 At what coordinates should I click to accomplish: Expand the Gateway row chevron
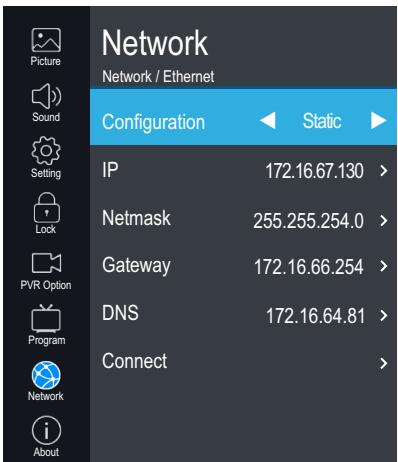pyautogui.click(x=384, y=266)
